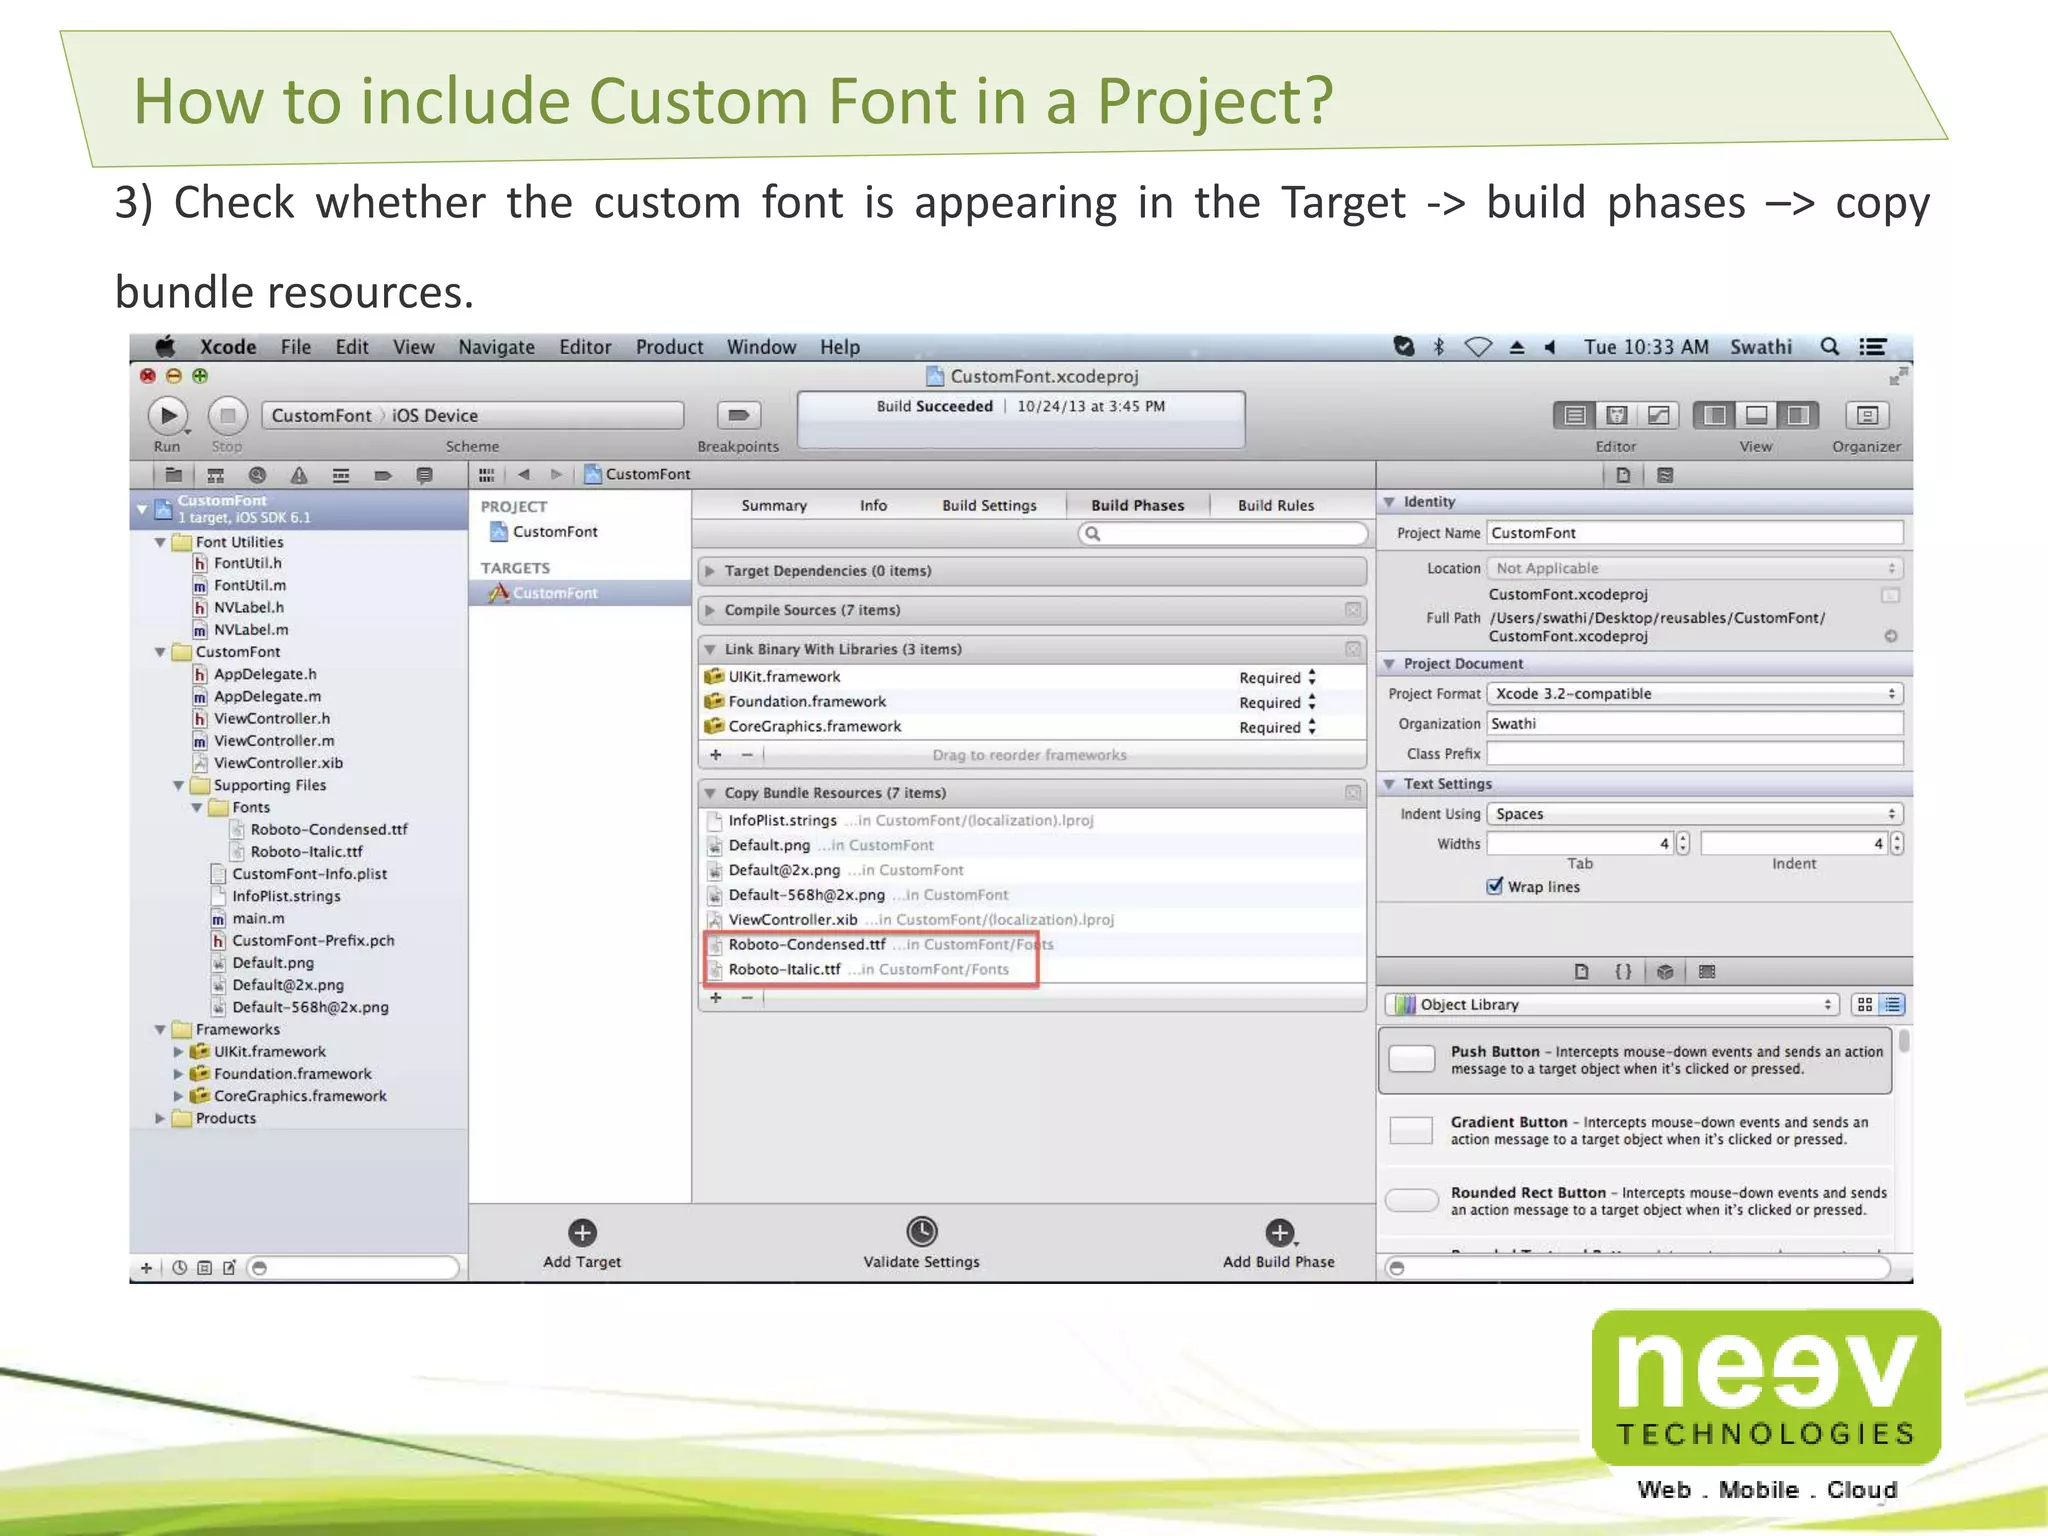Open the Product menu

coord(669,347)
